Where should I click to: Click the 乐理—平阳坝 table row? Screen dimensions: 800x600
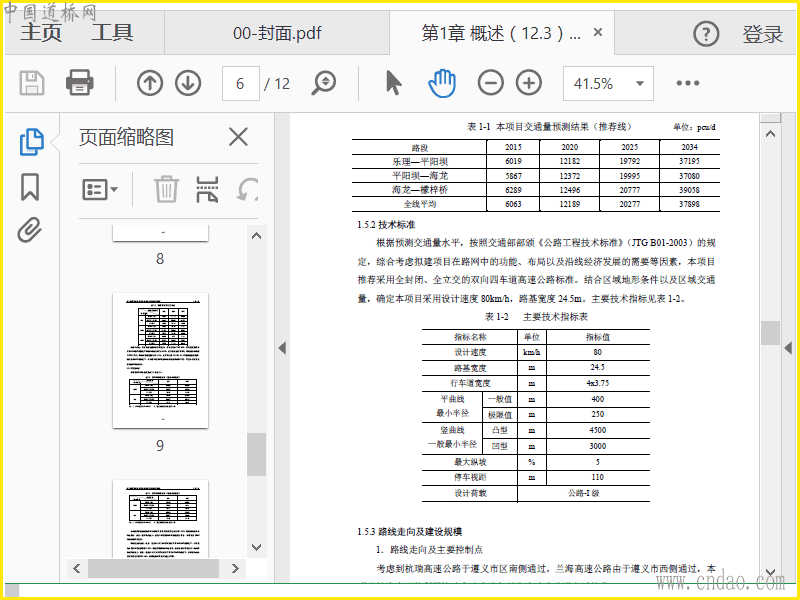(x=536, y=162)
